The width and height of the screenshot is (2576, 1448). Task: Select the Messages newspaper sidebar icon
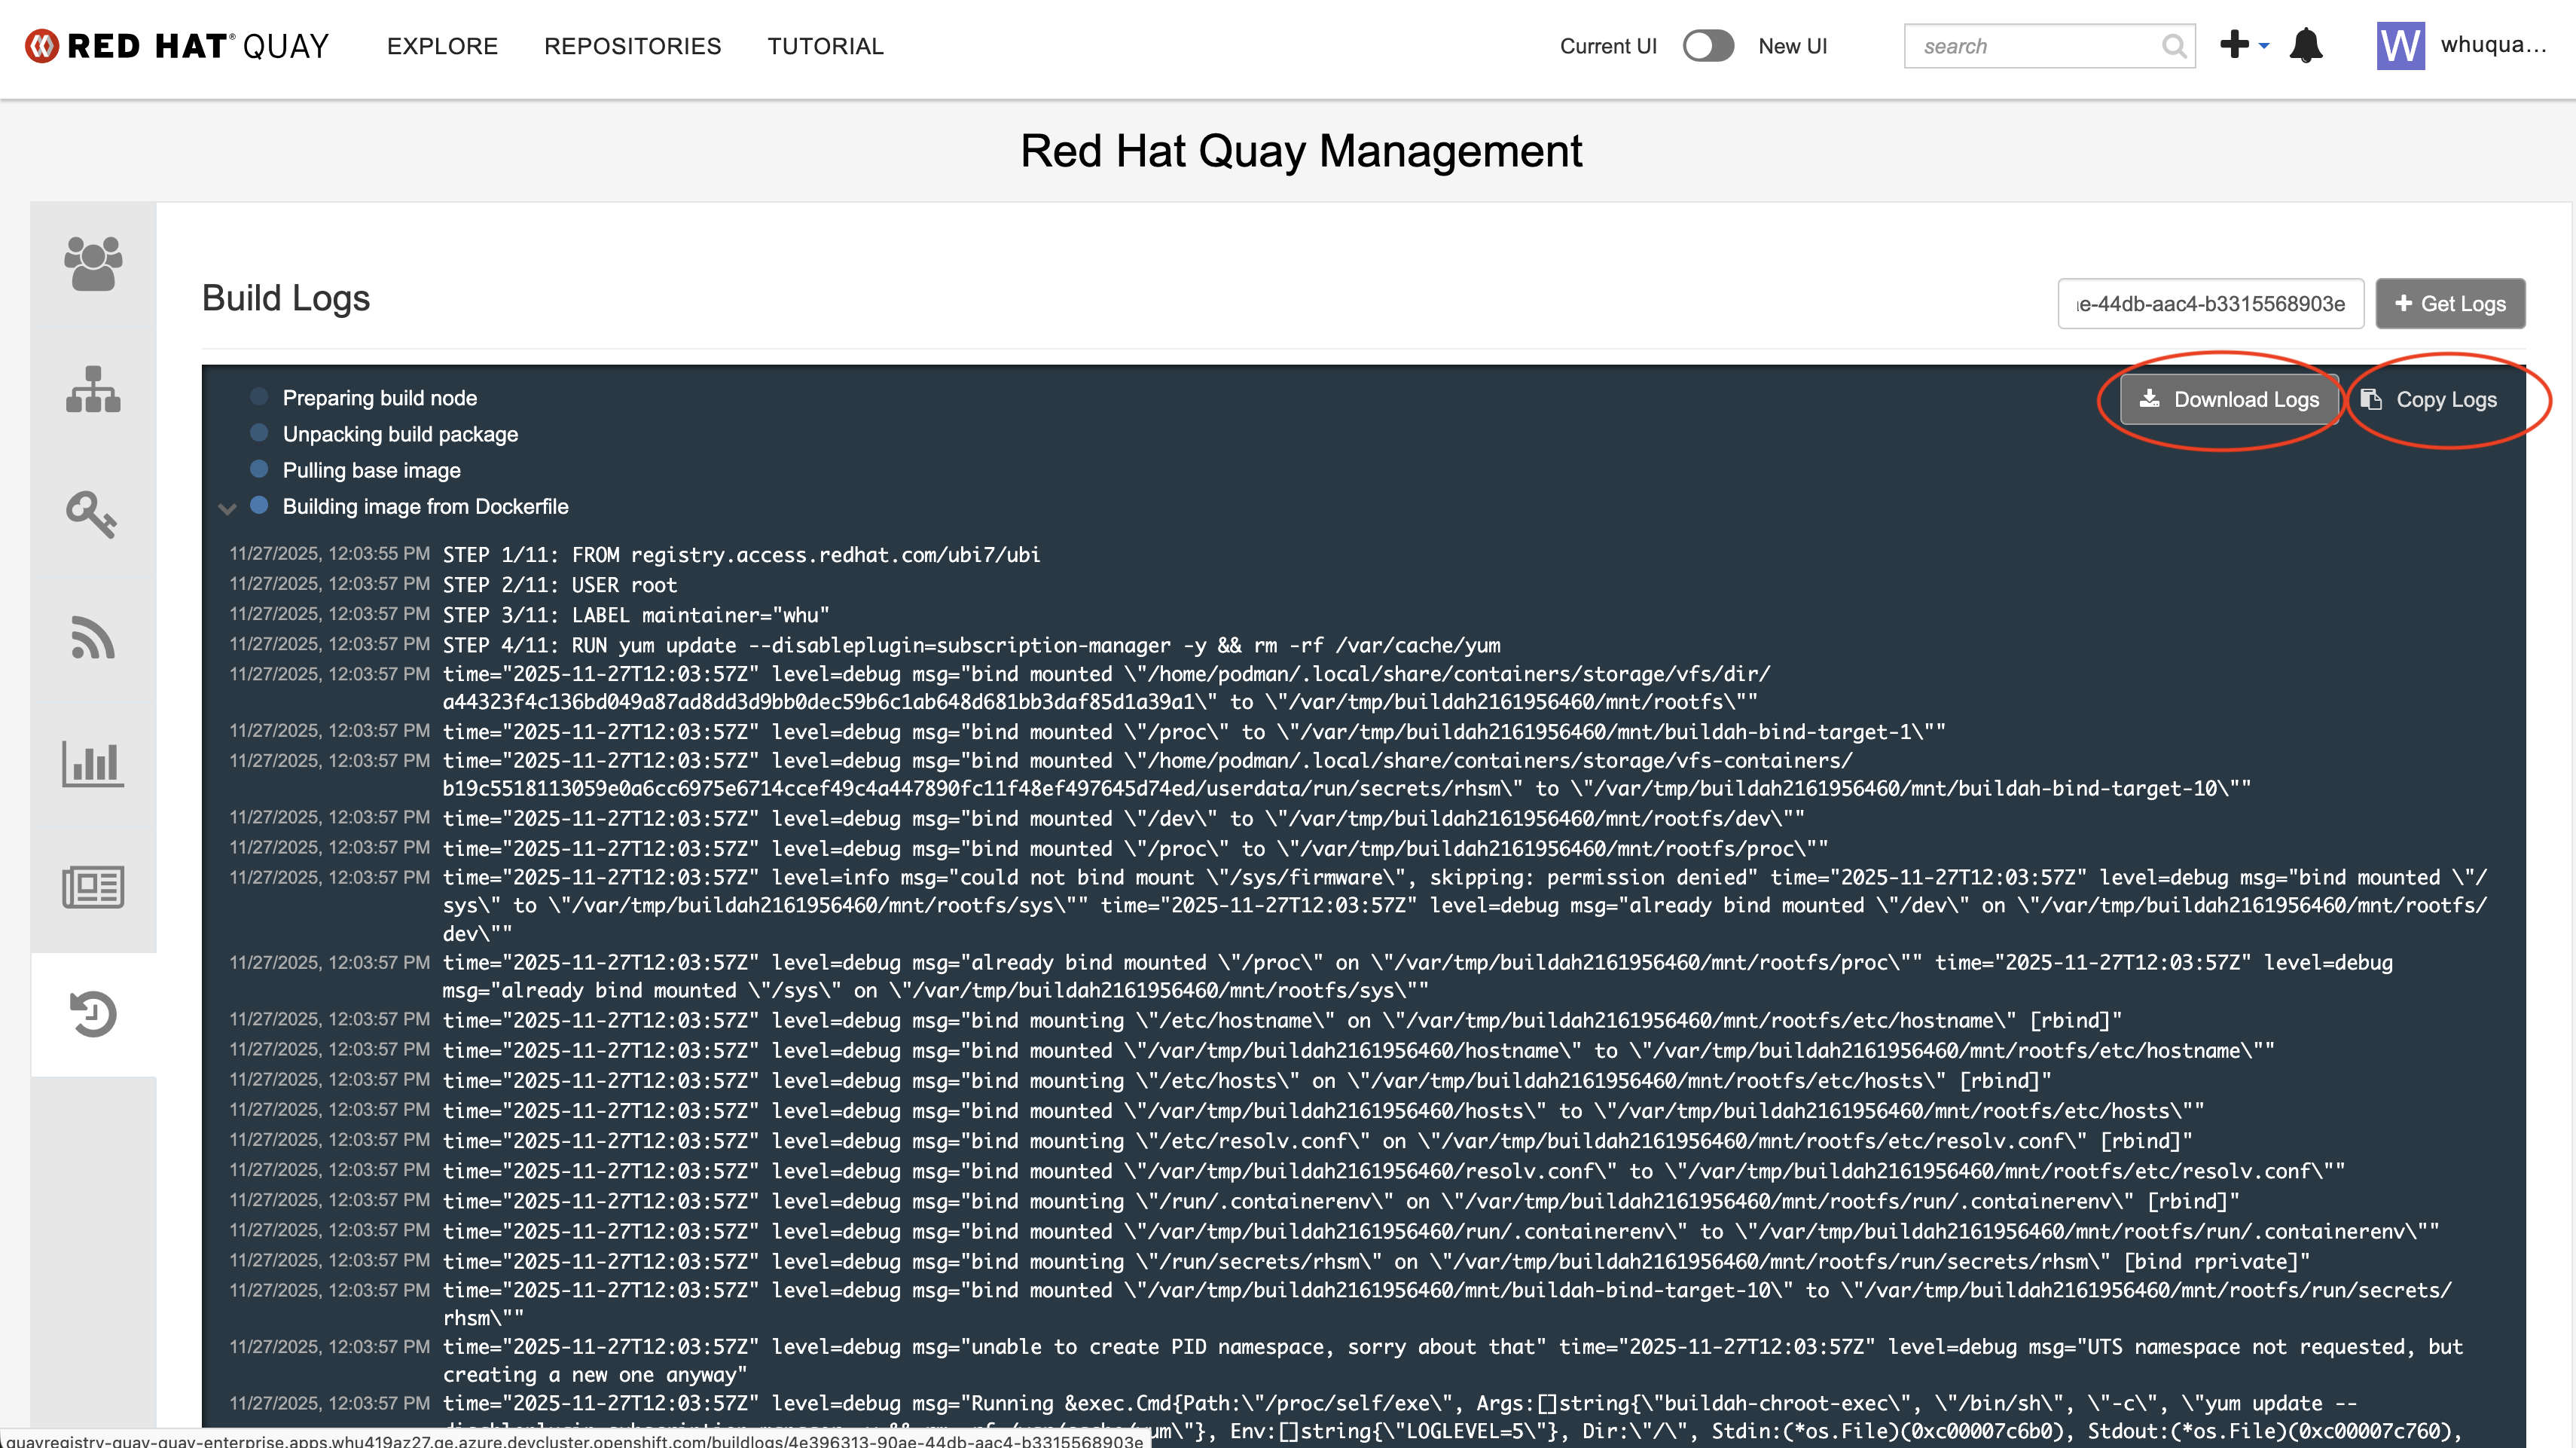[93, 887]
